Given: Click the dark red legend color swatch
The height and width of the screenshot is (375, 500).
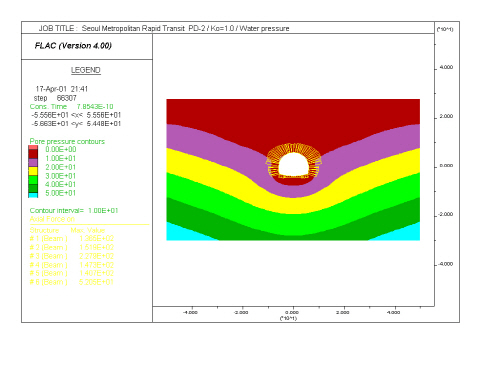Looking at the screenshot, I should 33,154.
